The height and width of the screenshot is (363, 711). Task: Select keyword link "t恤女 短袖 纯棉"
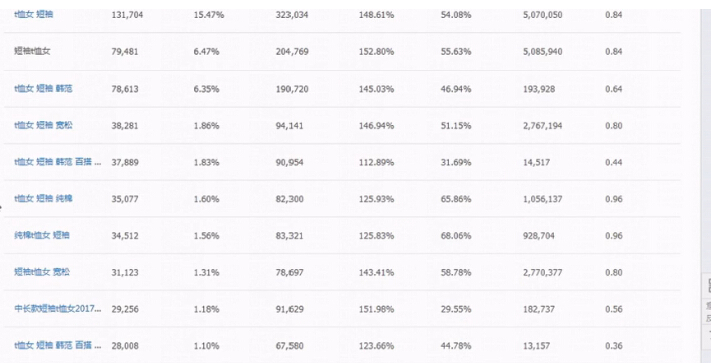[43, 198]
